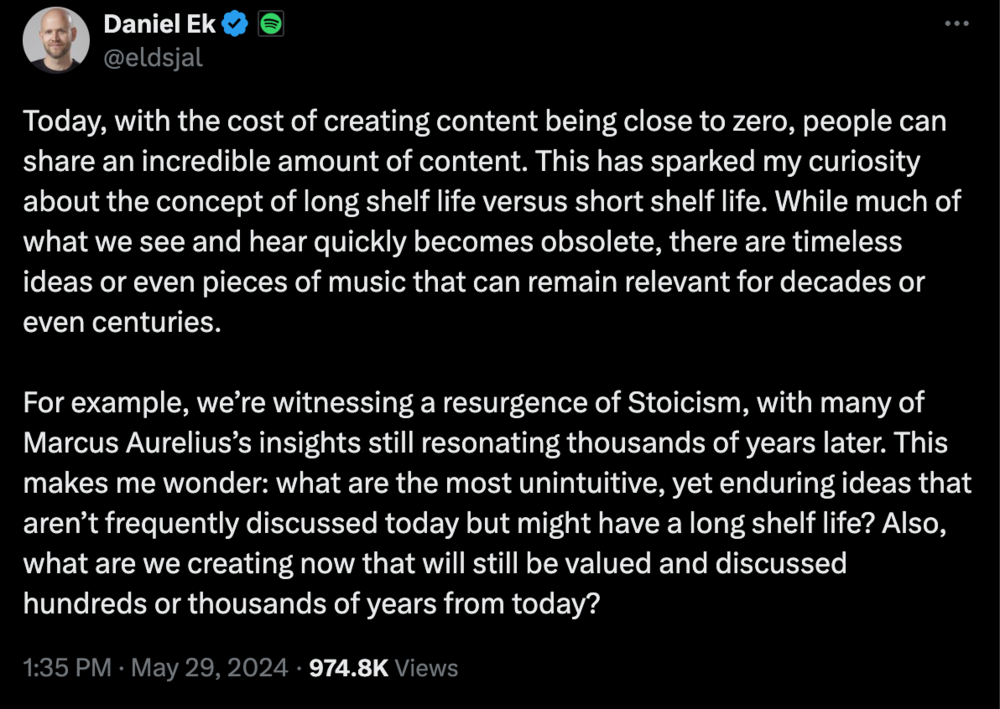The height and width of the screenshot is (709, 1000).
Task: Click the words even centuries in the tweet
Action: (120, 322)
